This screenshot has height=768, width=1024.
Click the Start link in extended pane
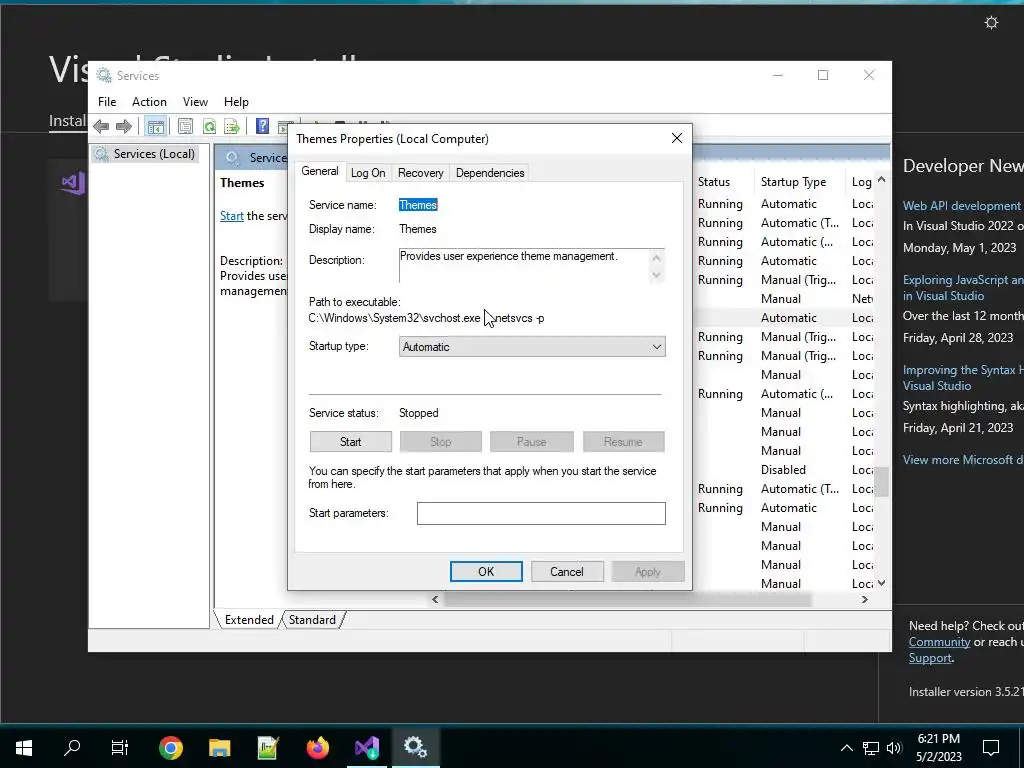click(232, 216)
